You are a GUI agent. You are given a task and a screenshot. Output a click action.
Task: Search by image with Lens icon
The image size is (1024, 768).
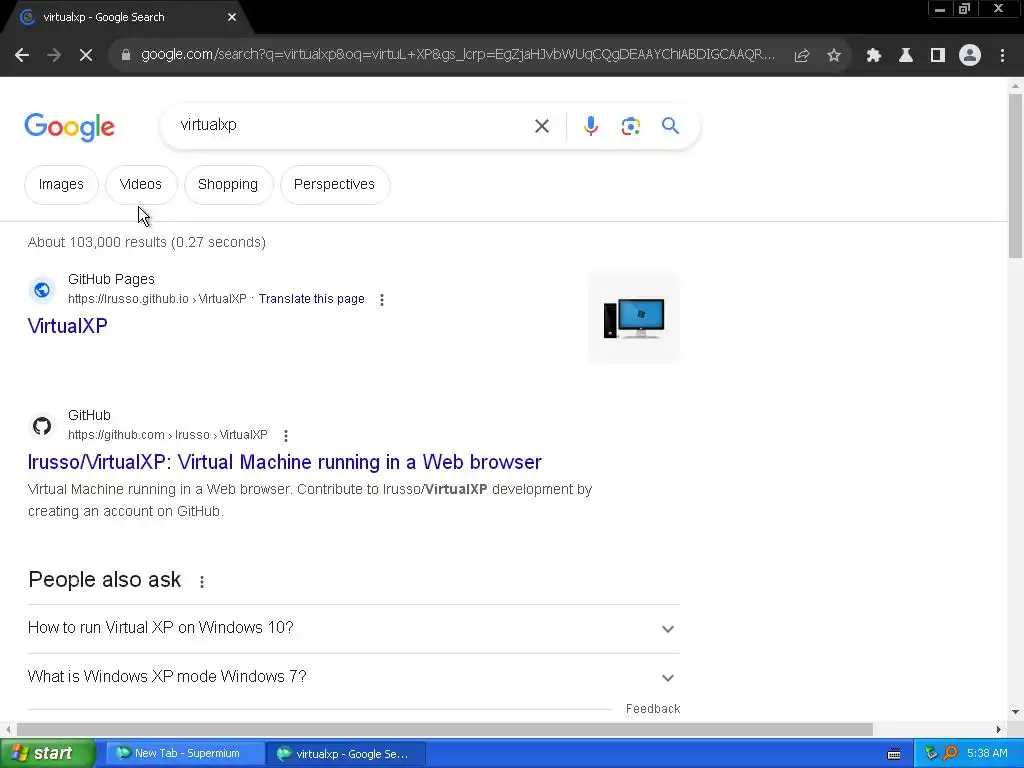point(631,126)
